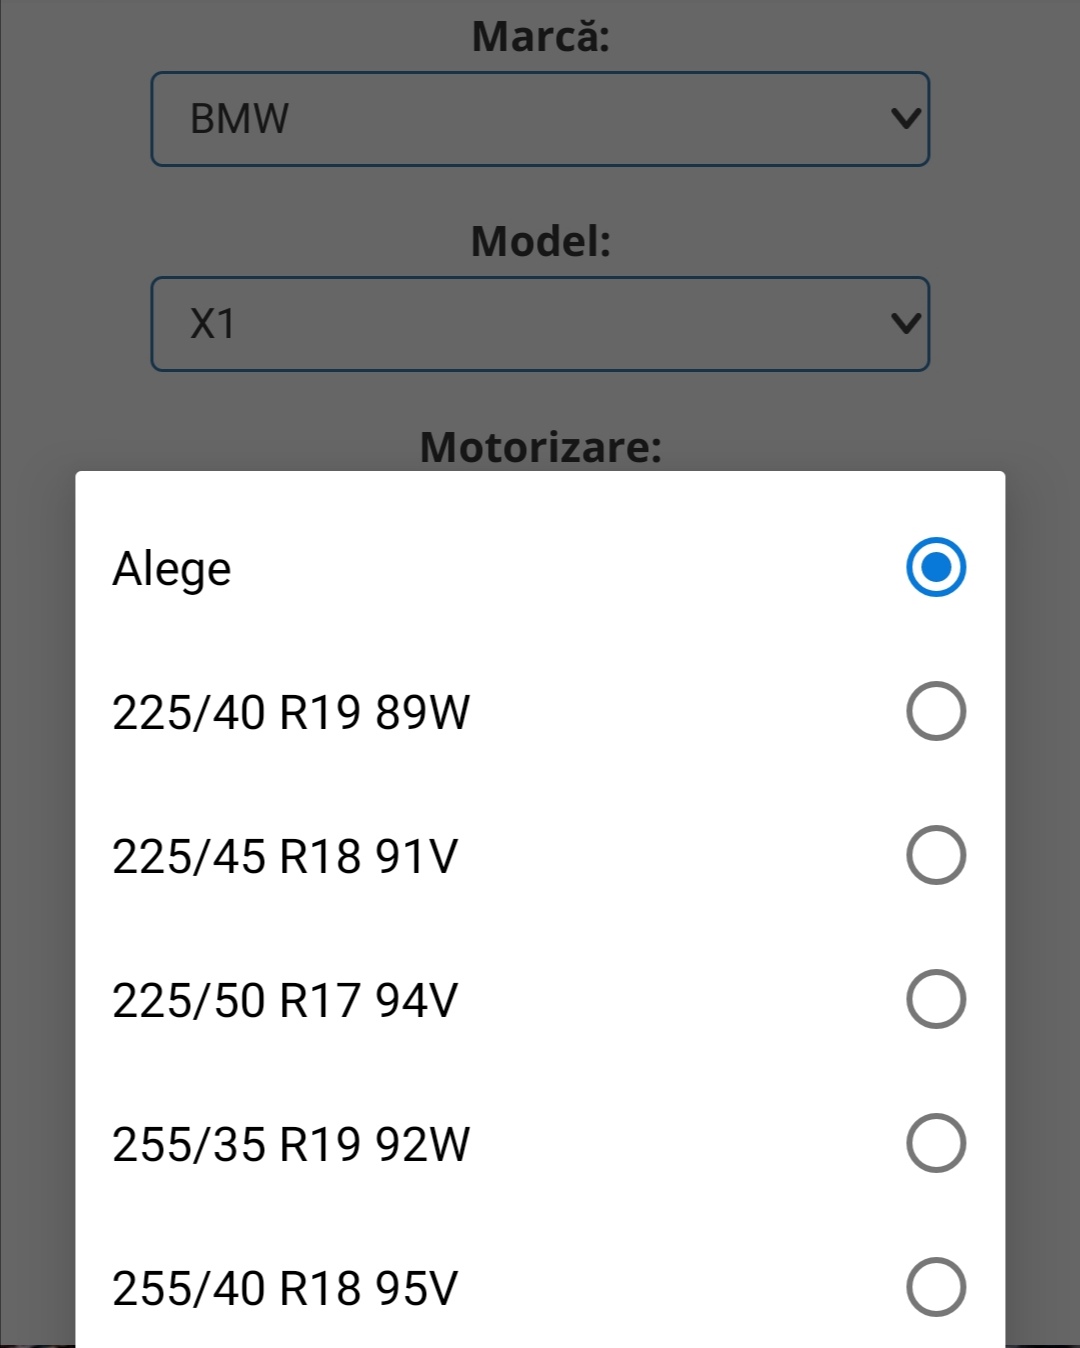Choose the 225/45 R18 91V radio button
This screenshot has width=1080, height=1348.
click(x=935, y=855)
